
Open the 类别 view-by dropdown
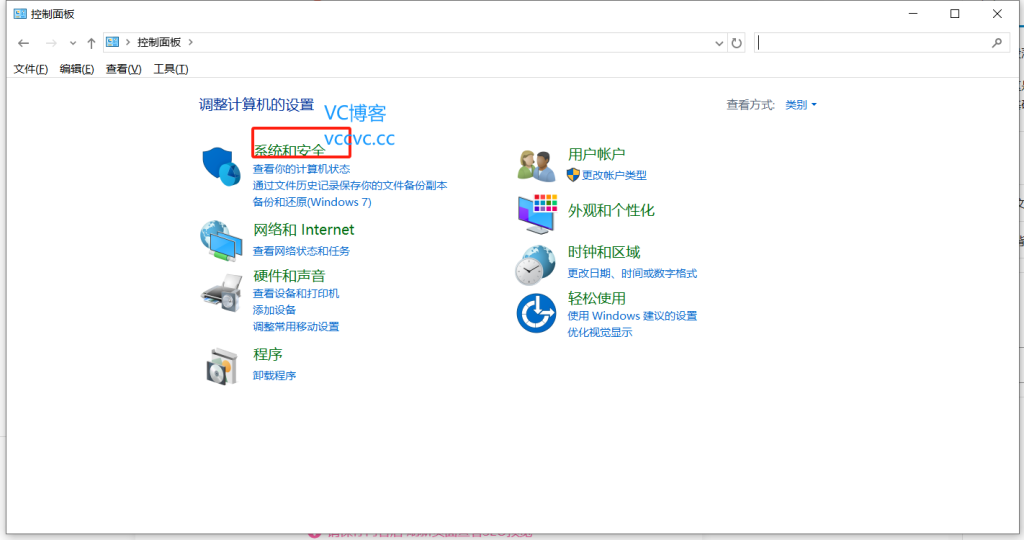801,104
